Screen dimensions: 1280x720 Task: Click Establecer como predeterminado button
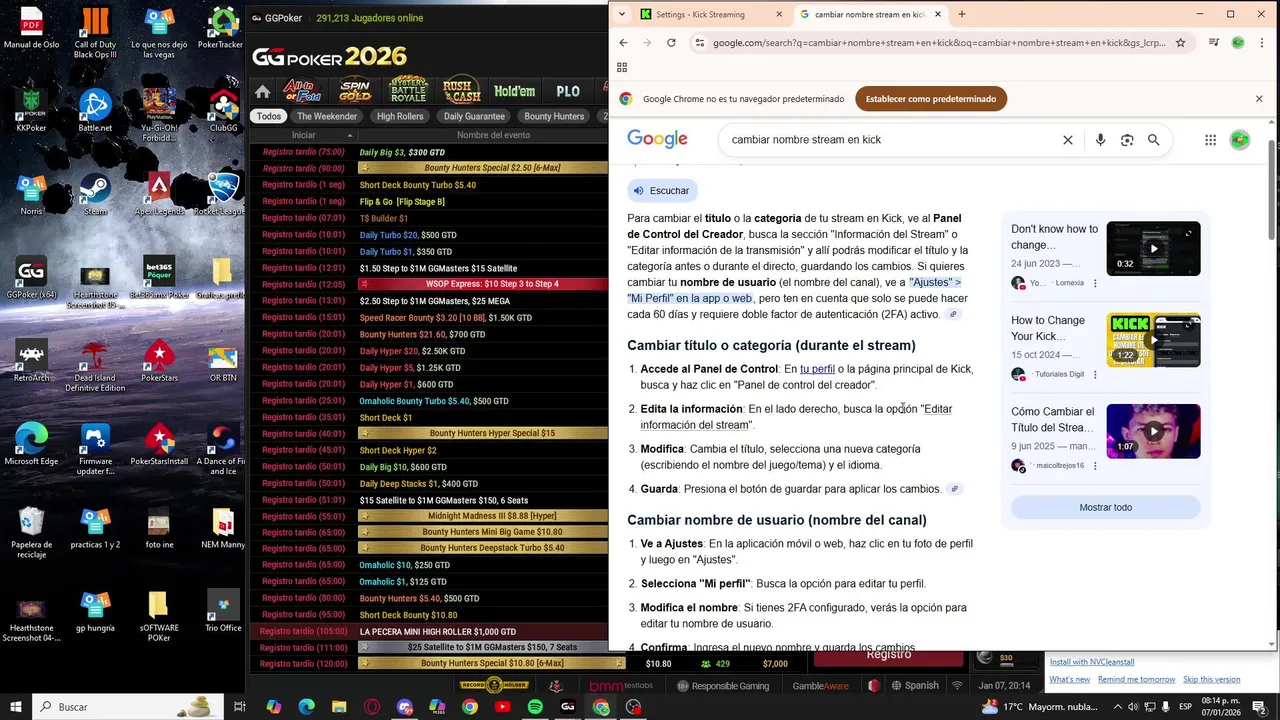click(931, 99)
